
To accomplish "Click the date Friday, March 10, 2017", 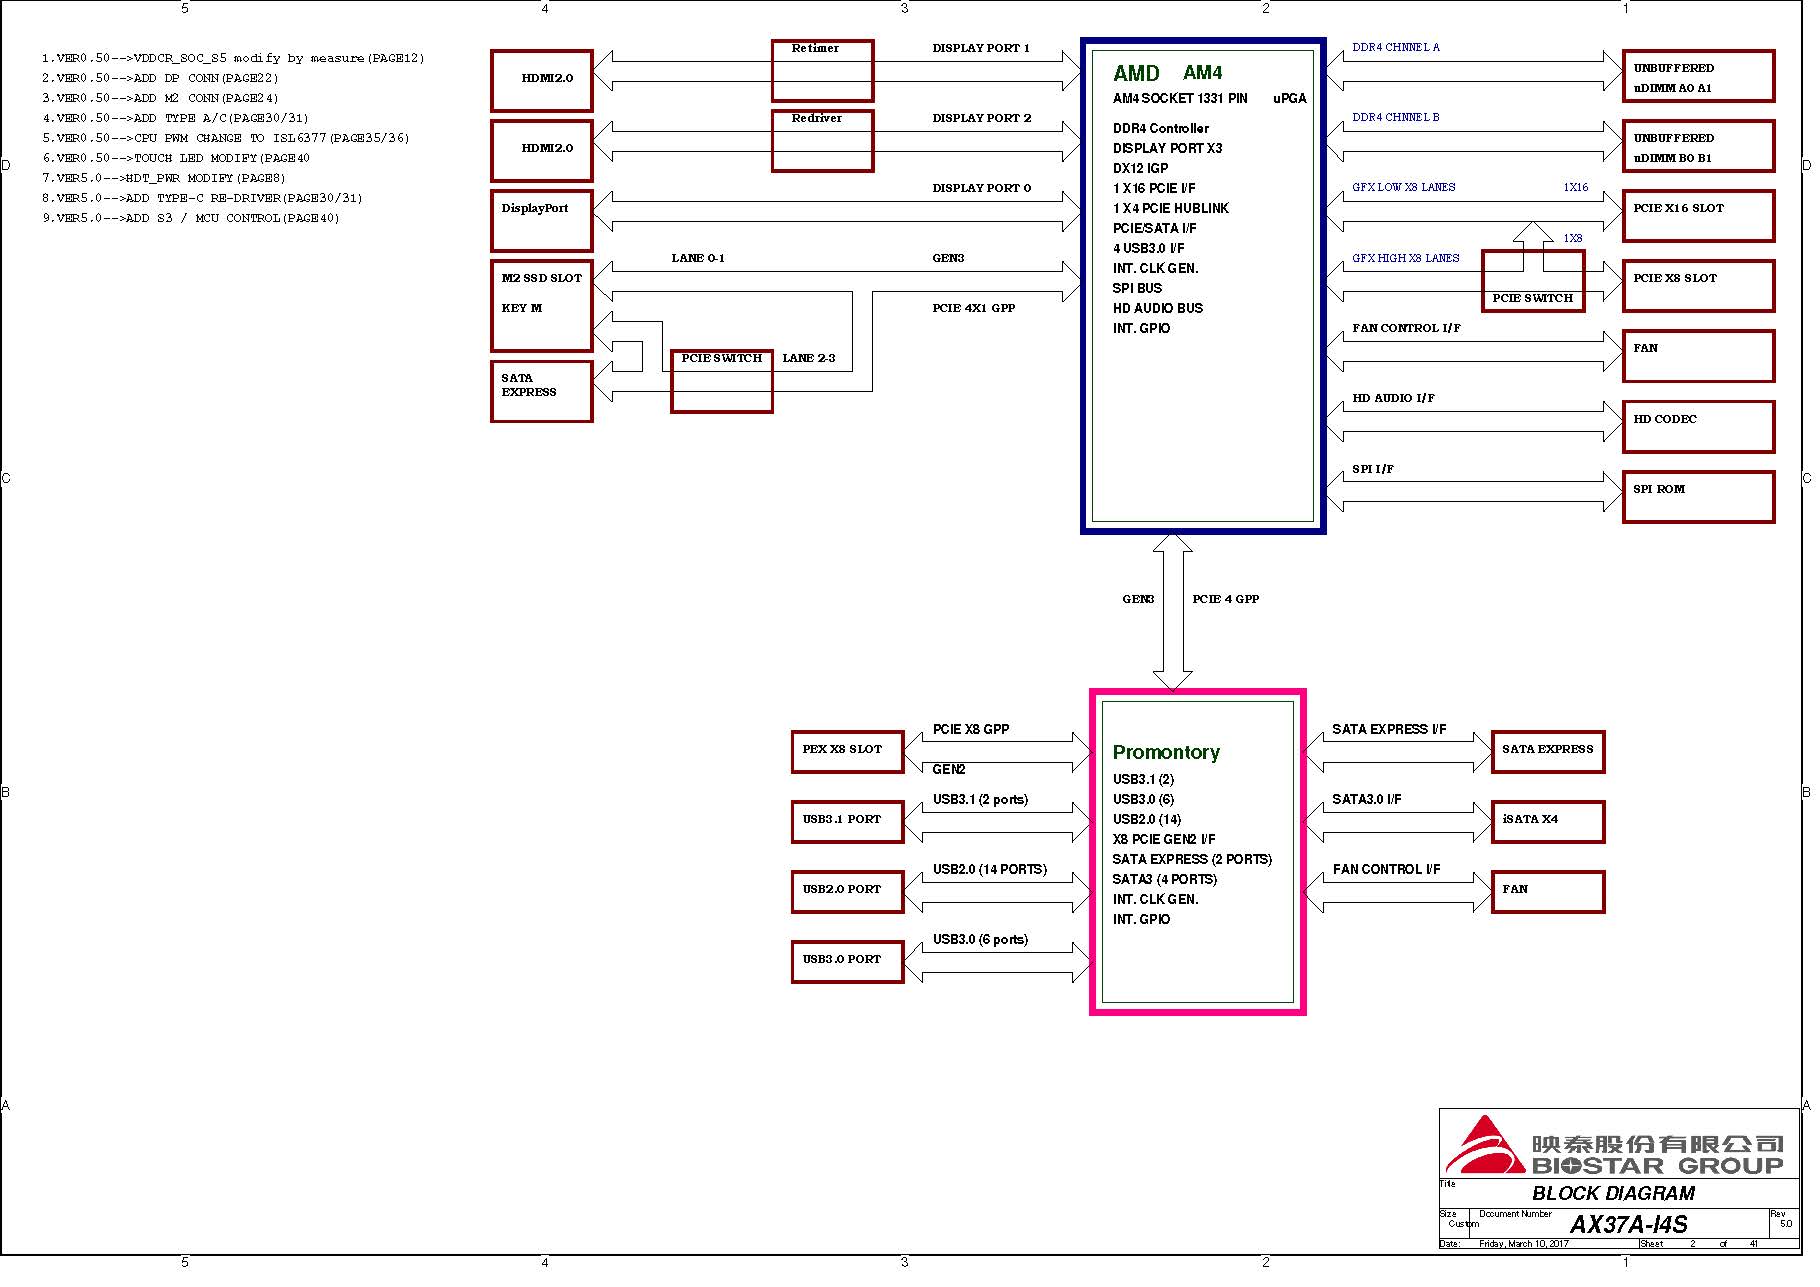I will click(x=1524, y=1244).
